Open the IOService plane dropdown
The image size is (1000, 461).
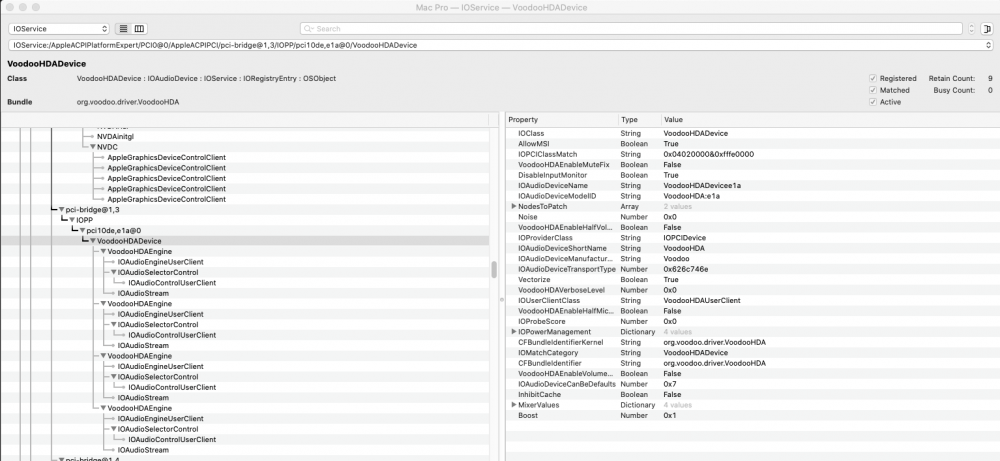pos(59,29)
